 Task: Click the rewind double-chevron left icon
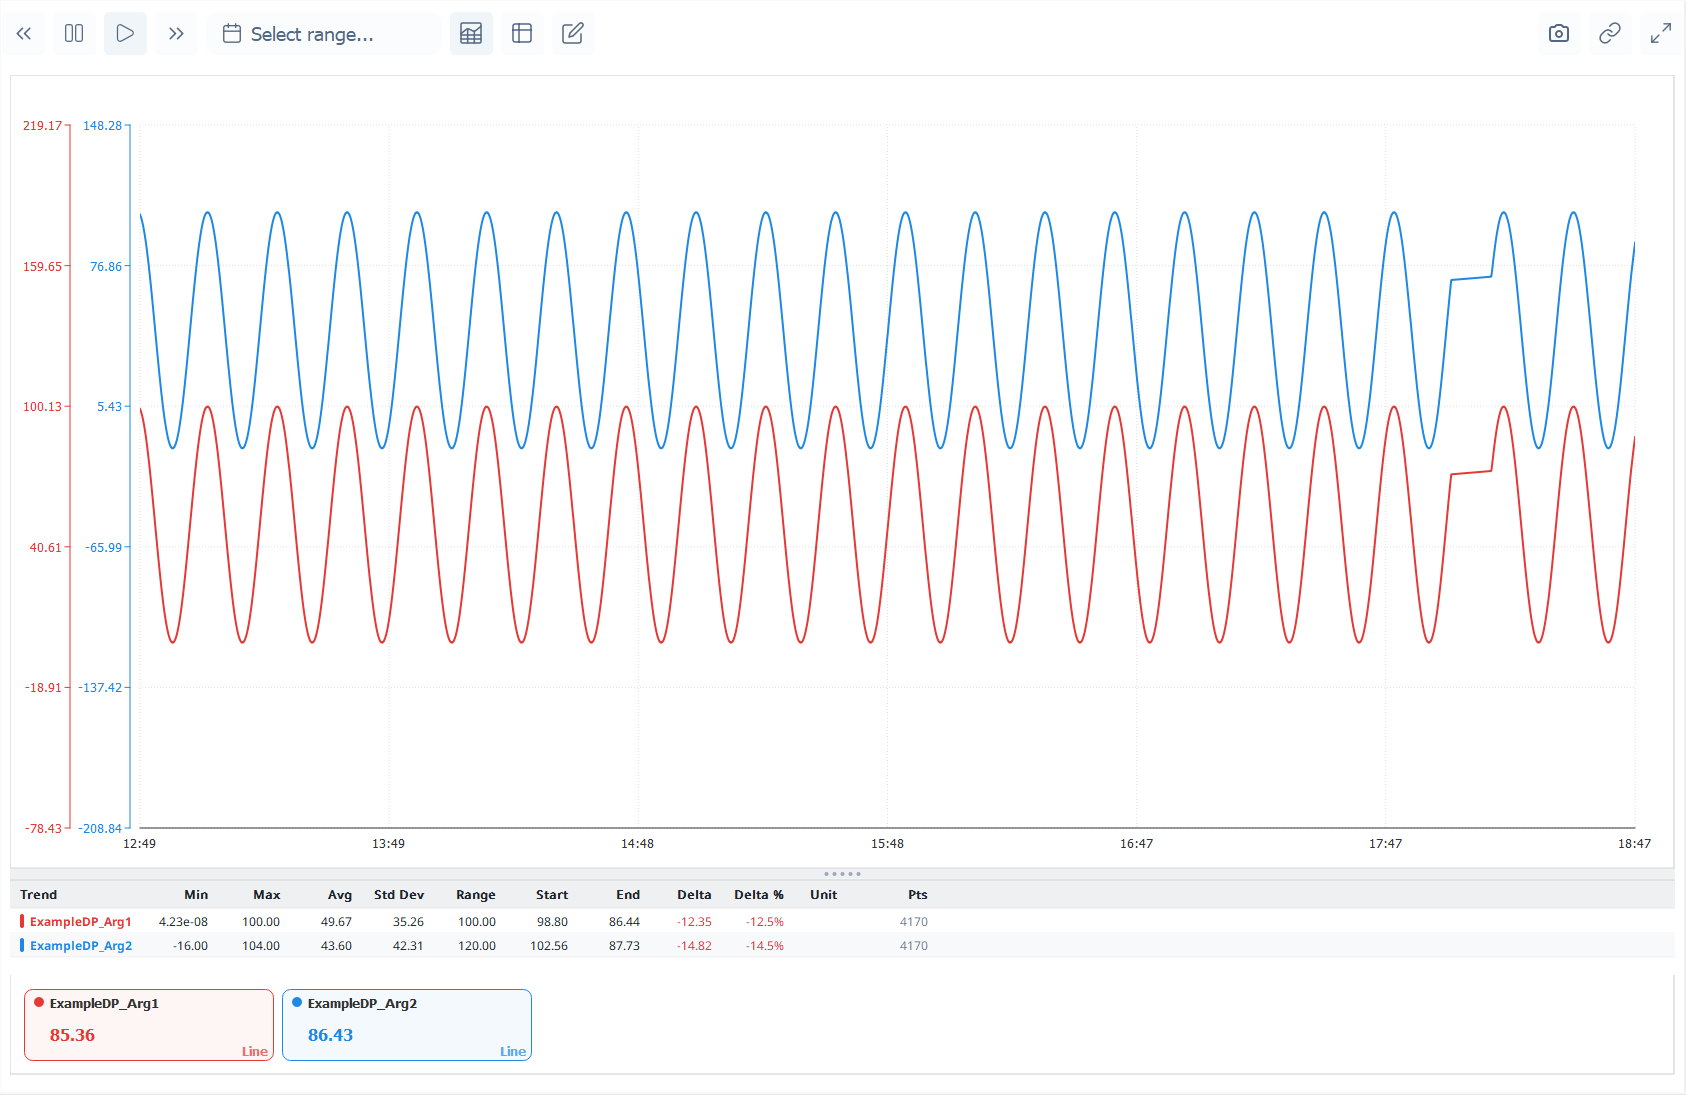(24, 34)
